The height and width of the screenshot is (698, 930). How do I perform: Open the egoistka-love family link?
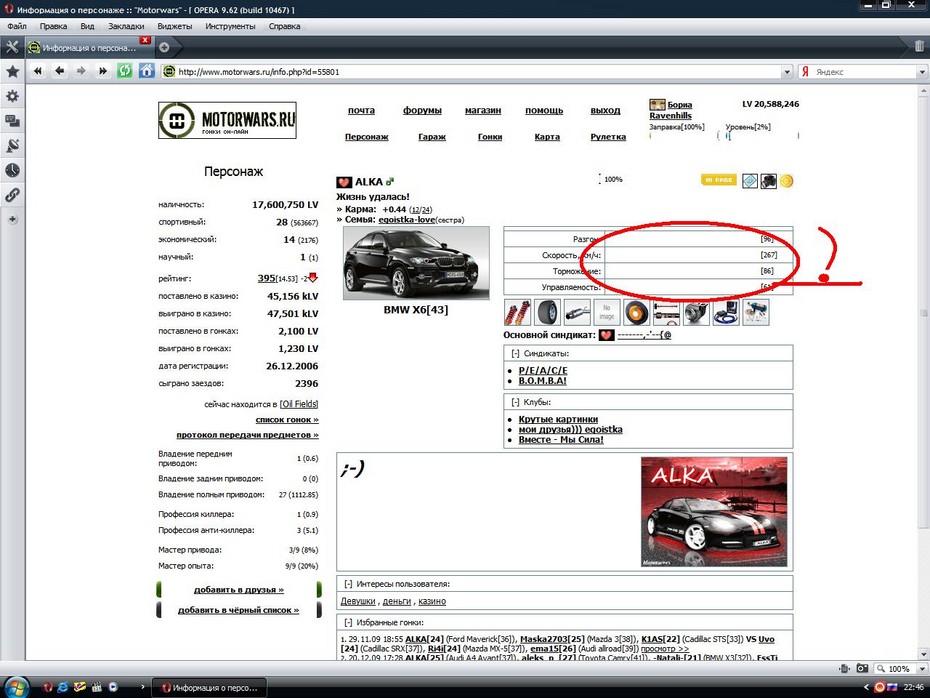point(406,219)
